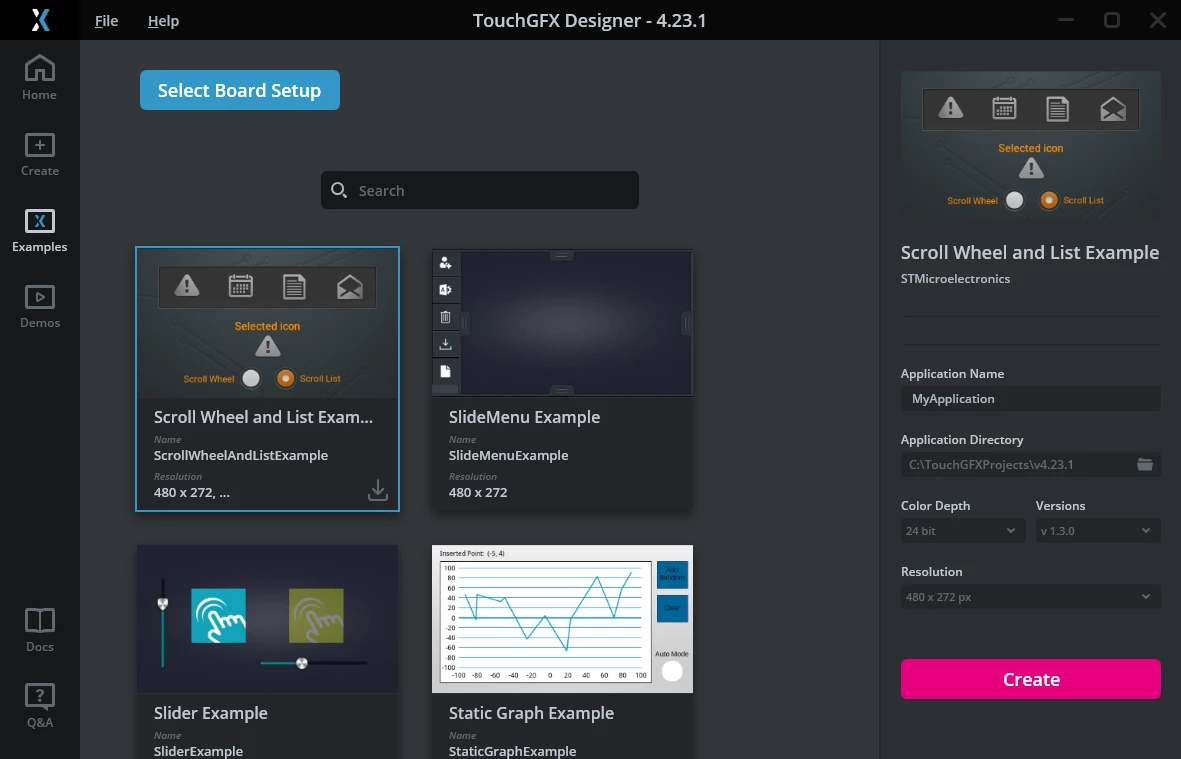Click the pink Create button
The height and width of the screenshot is (759, 1181).
click(x=1030, y=679)
